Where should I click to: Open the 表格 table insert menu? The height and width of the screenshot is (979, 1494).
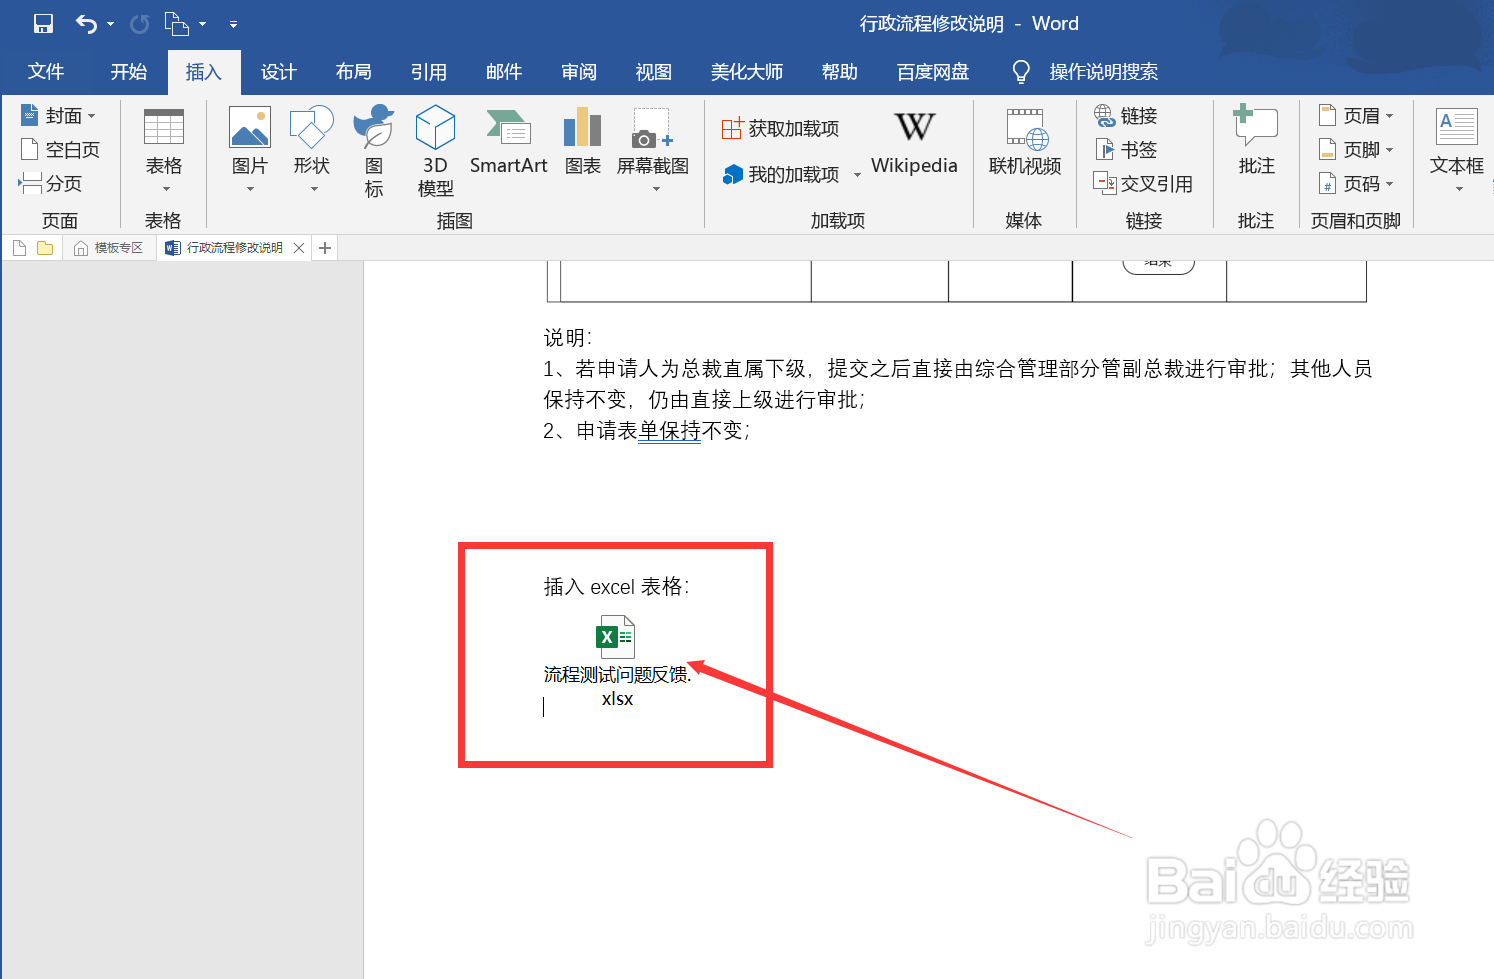[164, 152]
